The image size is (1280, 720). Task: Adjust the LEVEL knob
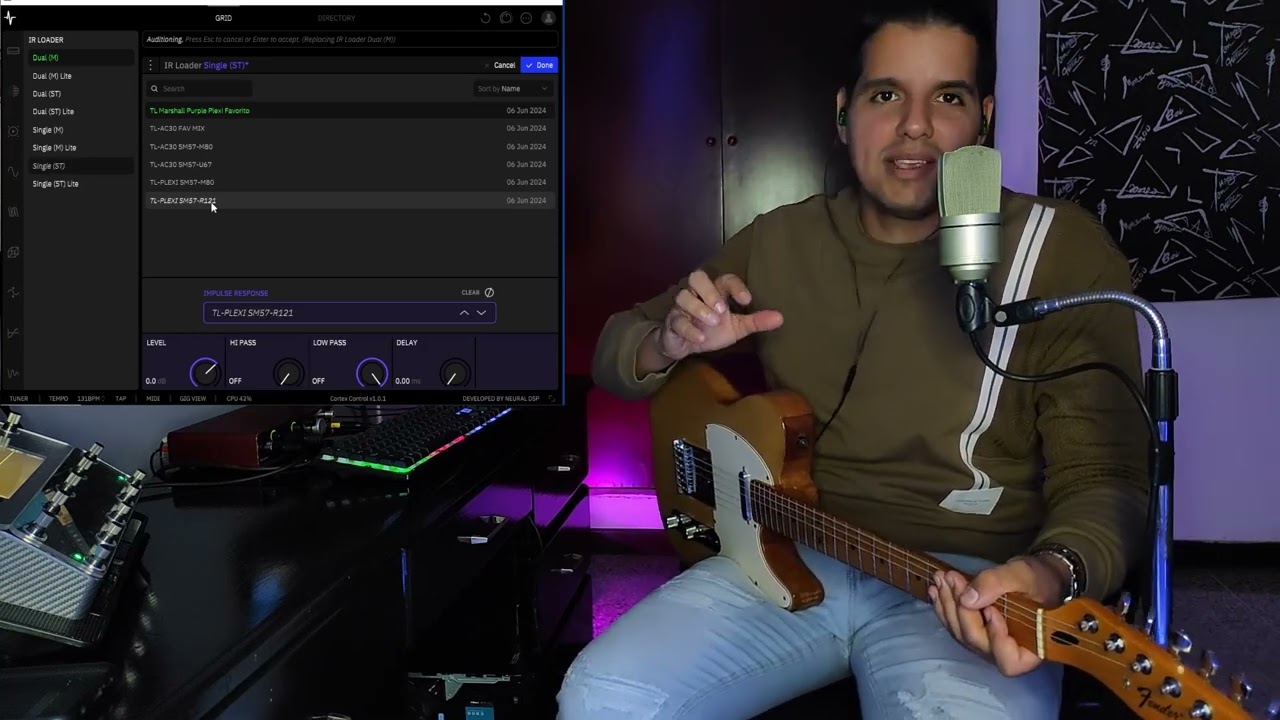click(x=205, y=373)
